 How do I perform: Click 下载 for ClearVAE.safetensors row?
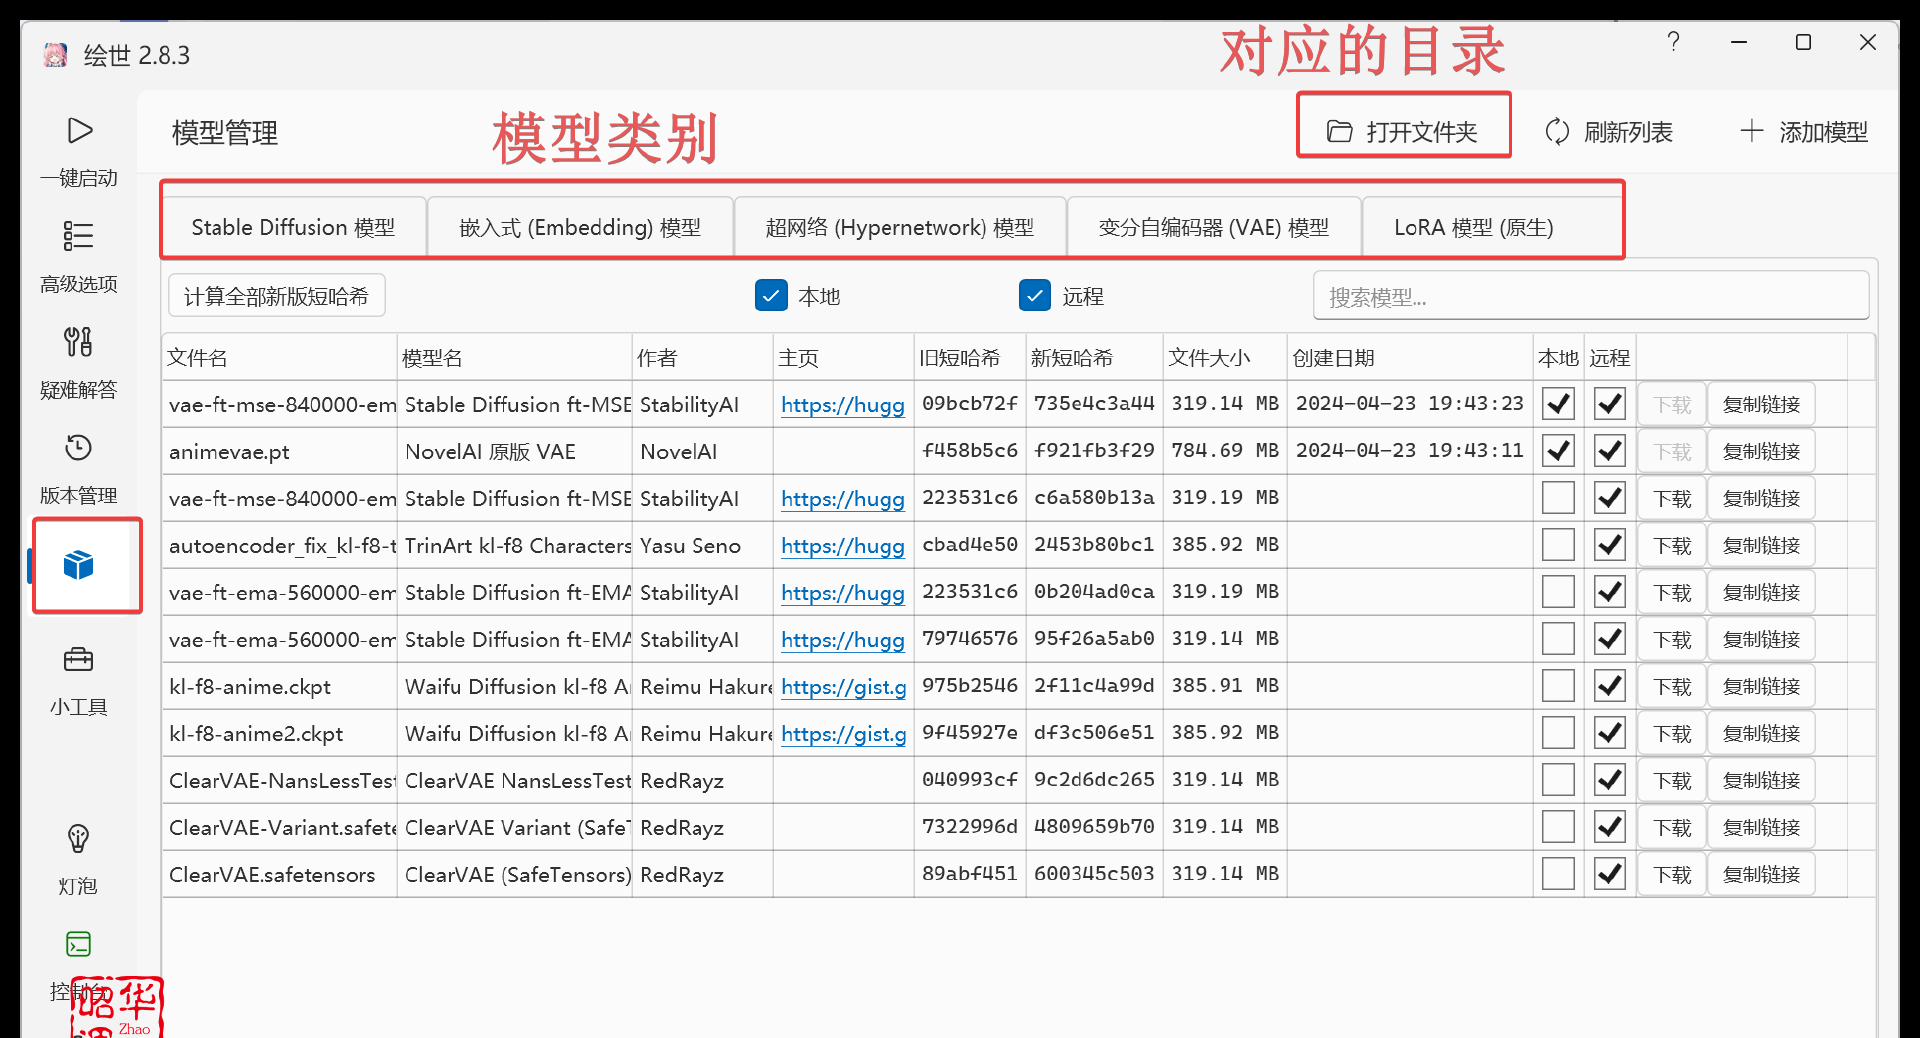[x=1672, y=874]
